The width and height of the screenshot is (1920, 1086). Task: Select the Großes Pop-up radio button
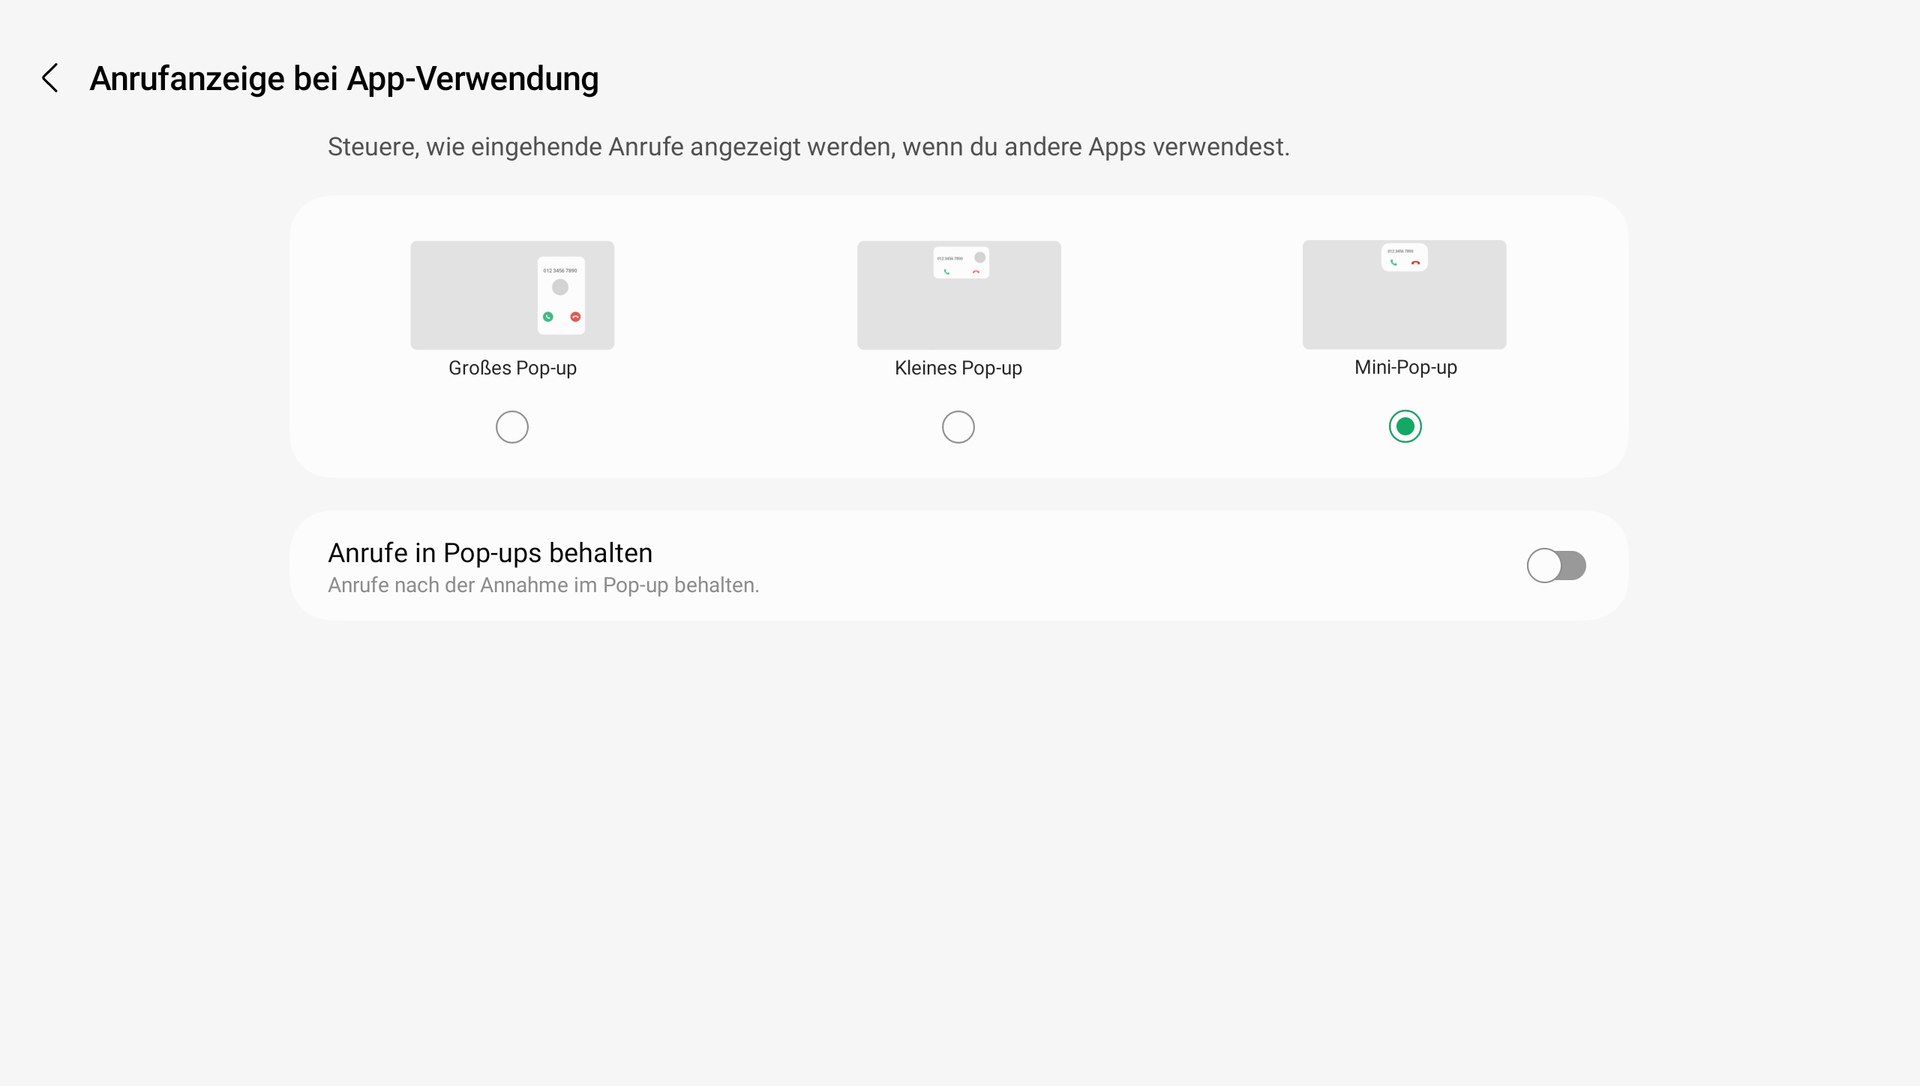512,427
